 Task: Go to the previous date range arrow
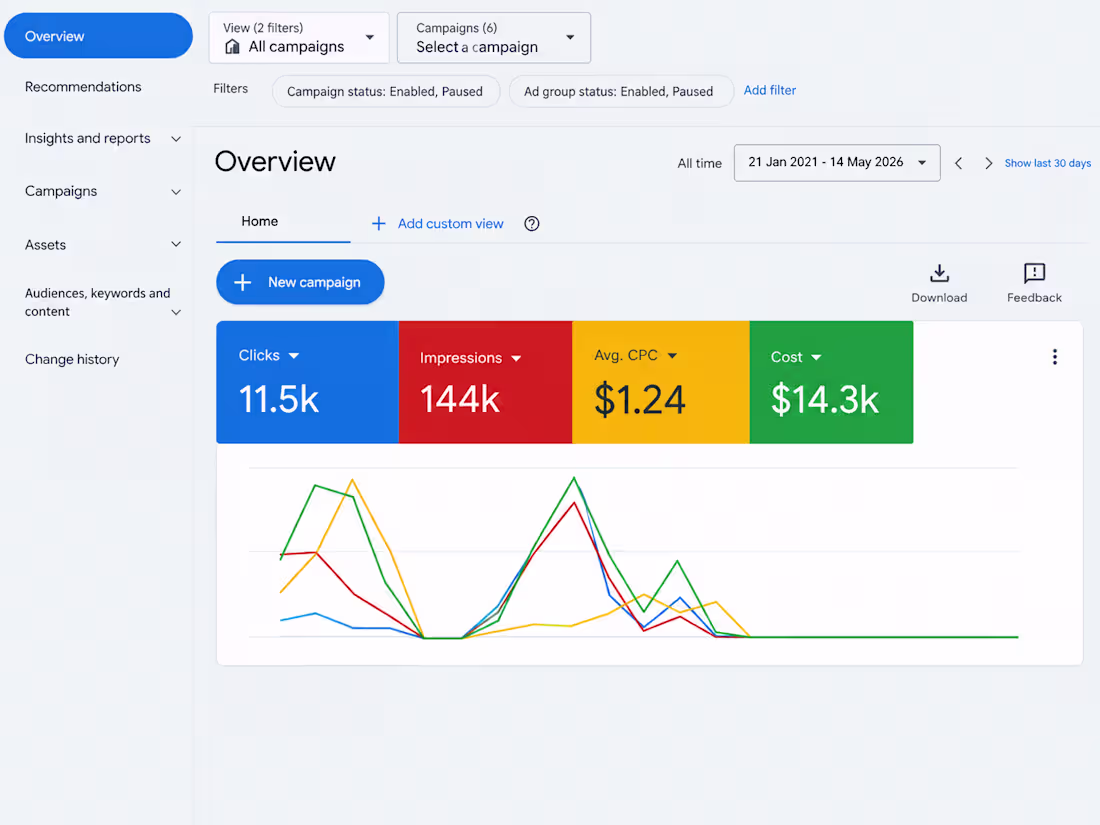958,163
